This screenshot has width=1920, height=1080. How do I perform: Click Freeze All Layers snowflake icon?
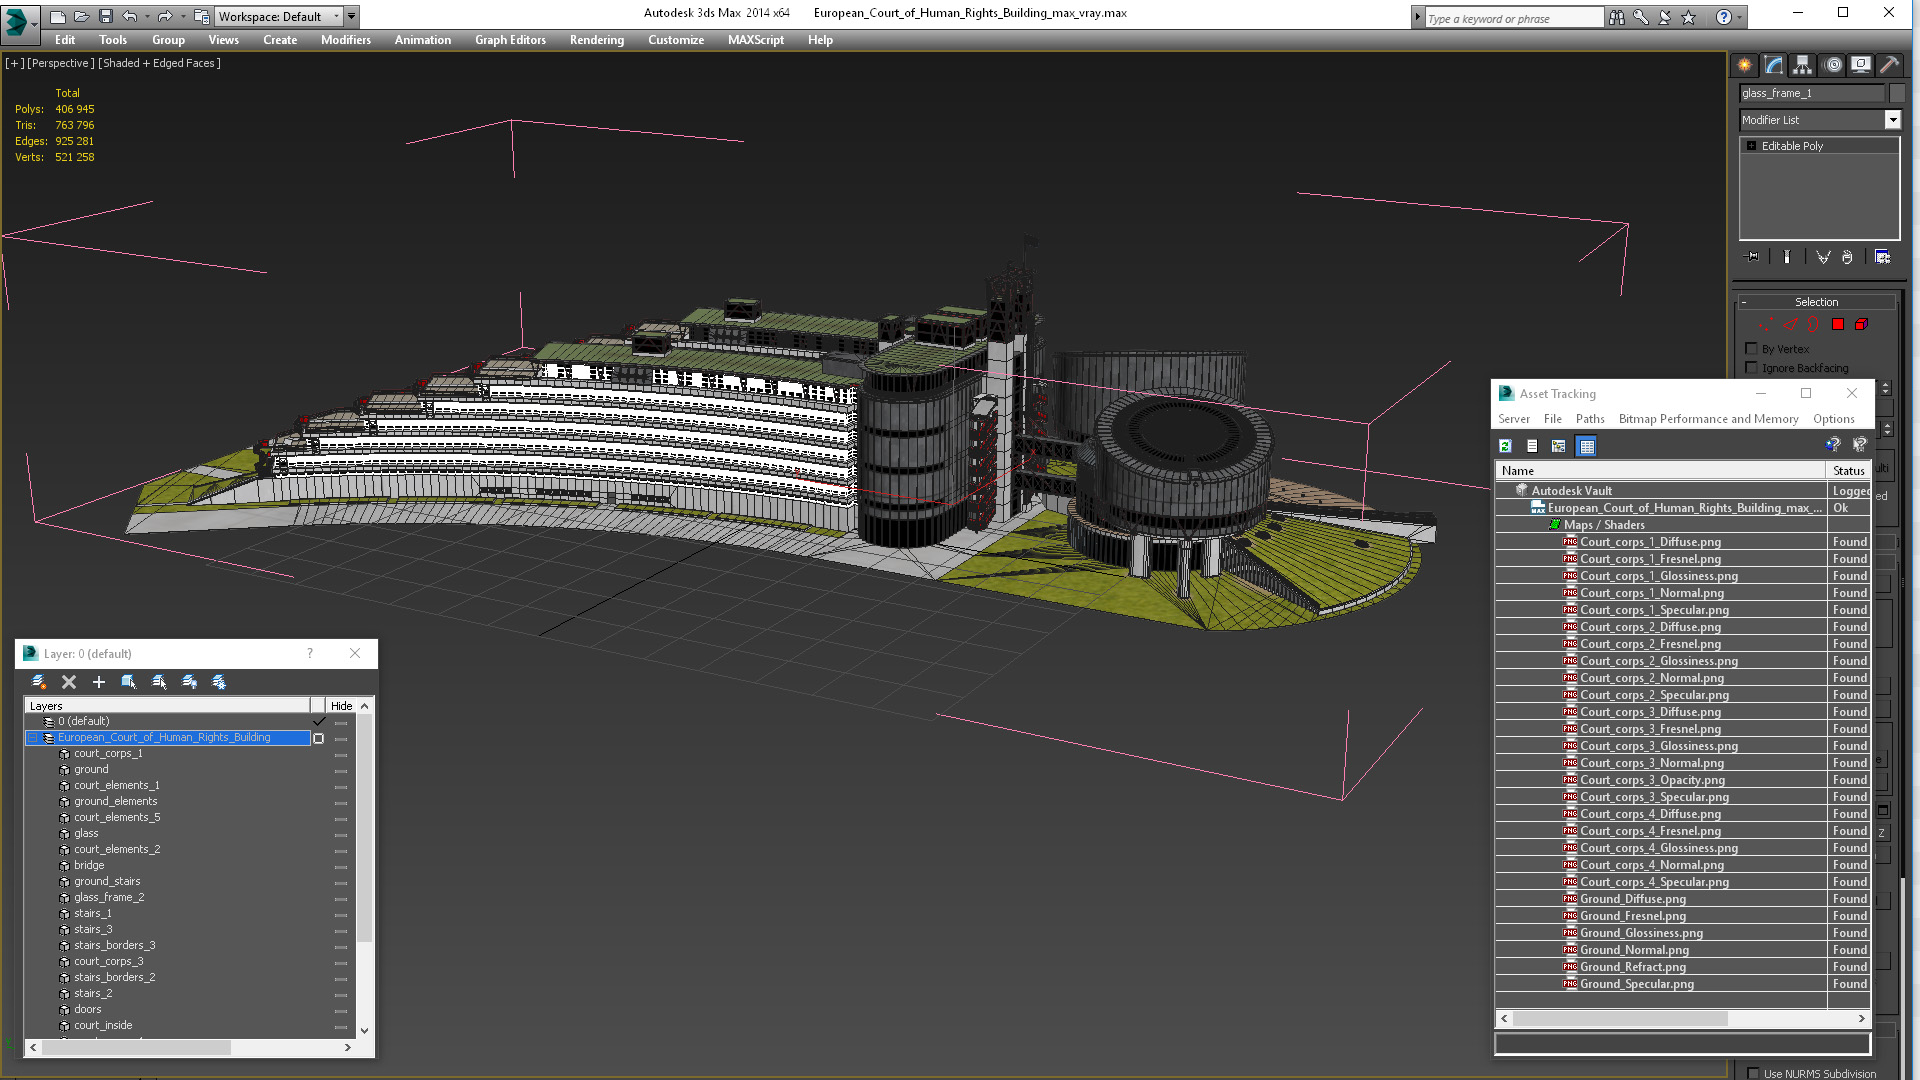[x=219, y=682]
